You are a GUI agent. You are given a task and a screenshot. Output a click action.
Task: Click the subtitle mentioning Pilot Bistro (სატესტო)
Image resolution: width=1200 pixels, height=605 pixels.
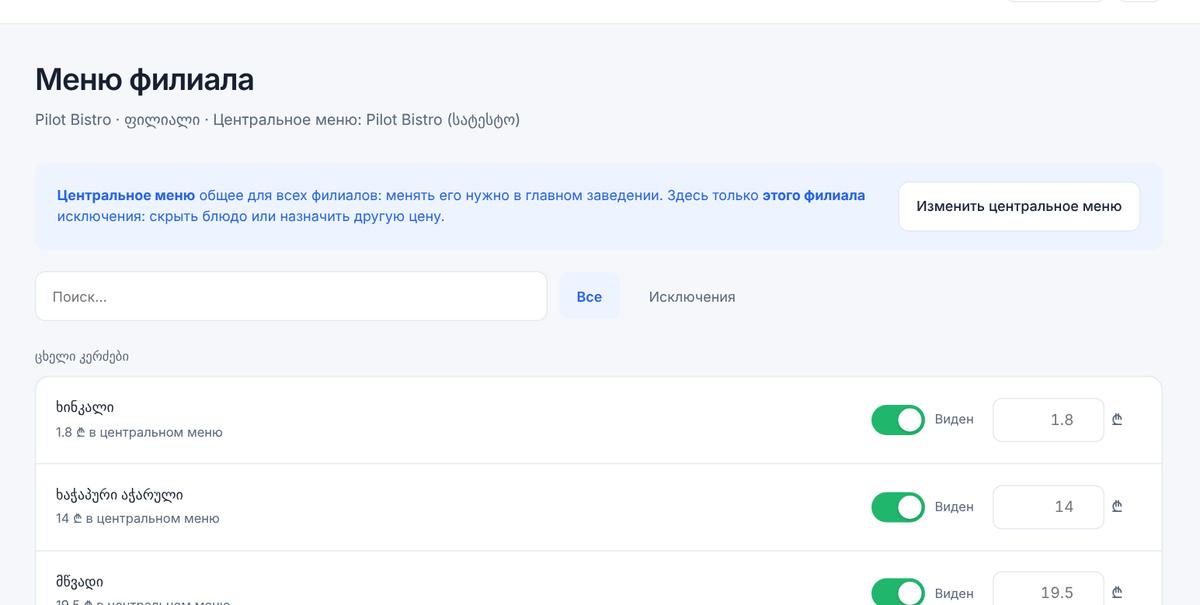278,120
